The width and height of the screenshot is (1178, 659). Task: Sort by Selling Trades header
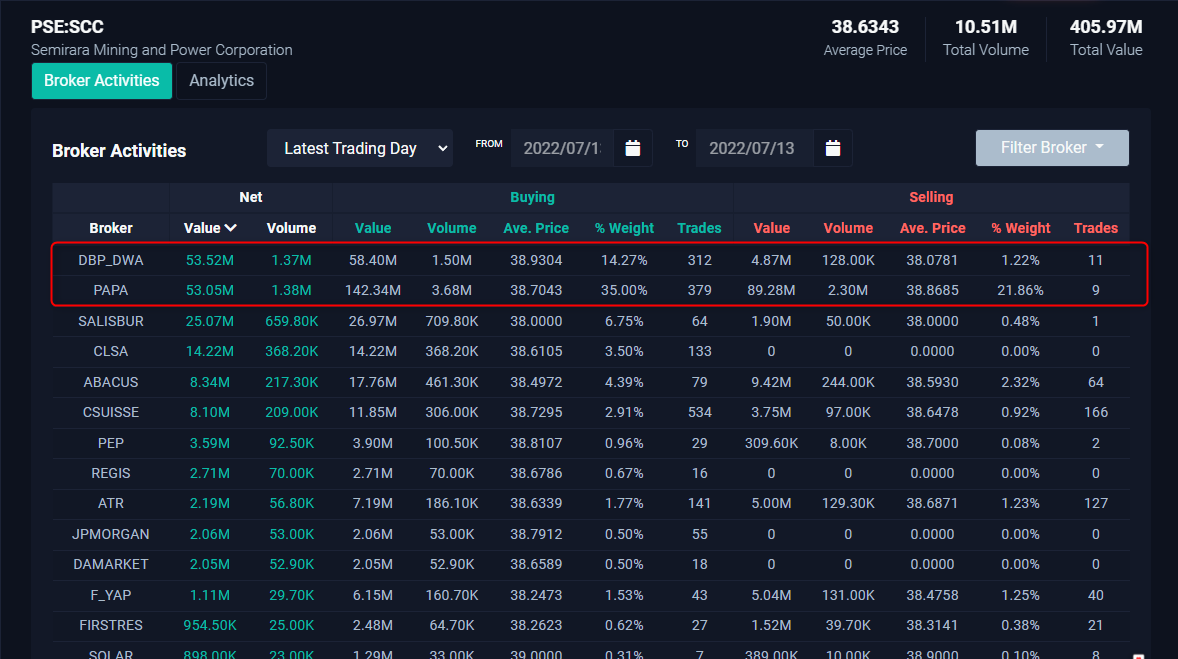coord(1095,228)
